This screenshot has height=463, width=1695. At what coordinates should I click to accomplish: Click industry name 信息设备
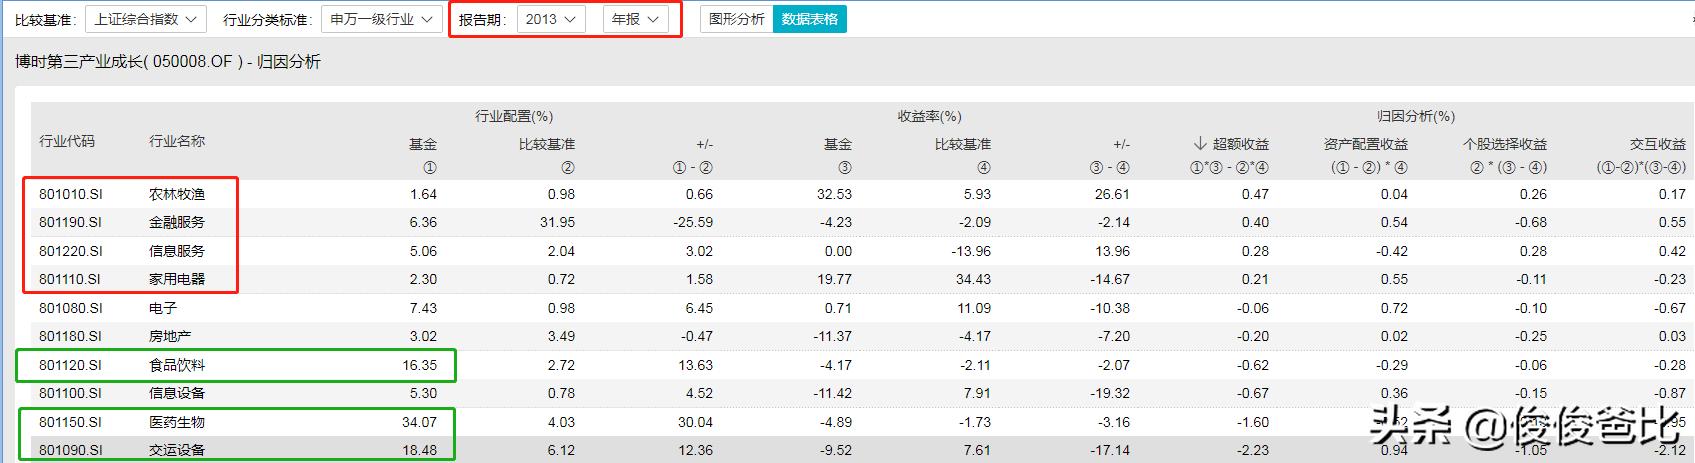tap(177, 393)
